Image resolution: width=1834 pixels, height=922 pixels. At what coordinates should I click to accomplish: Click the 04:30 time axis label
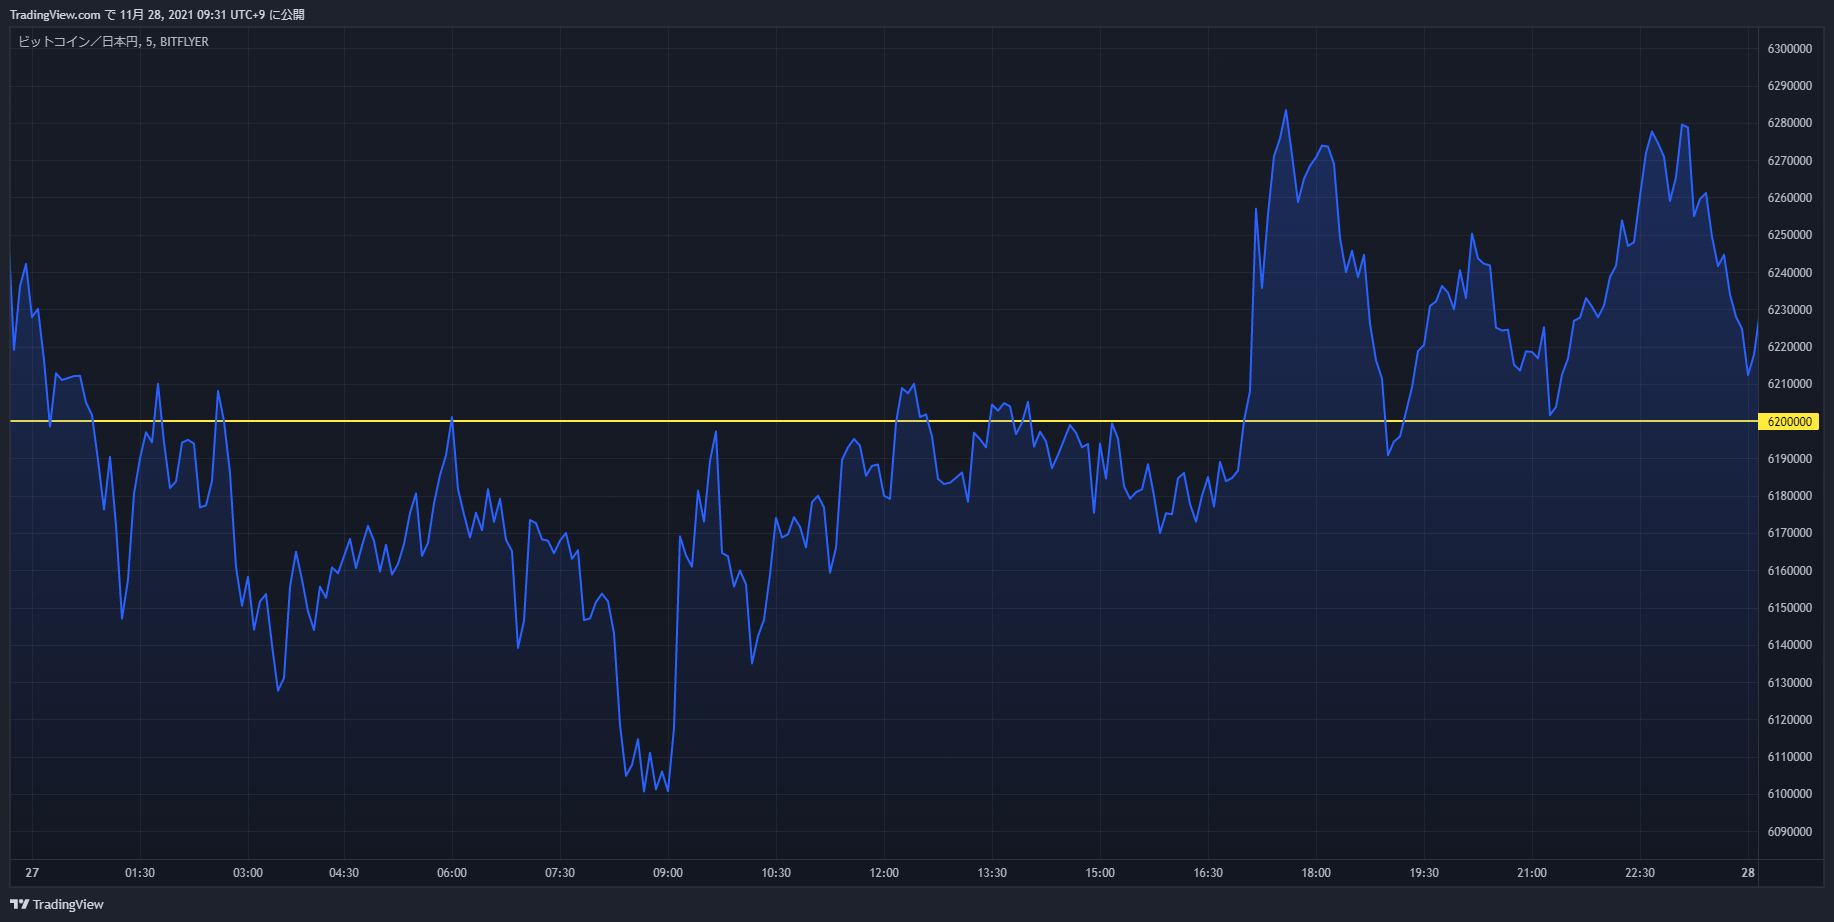(x=344, y=873)
